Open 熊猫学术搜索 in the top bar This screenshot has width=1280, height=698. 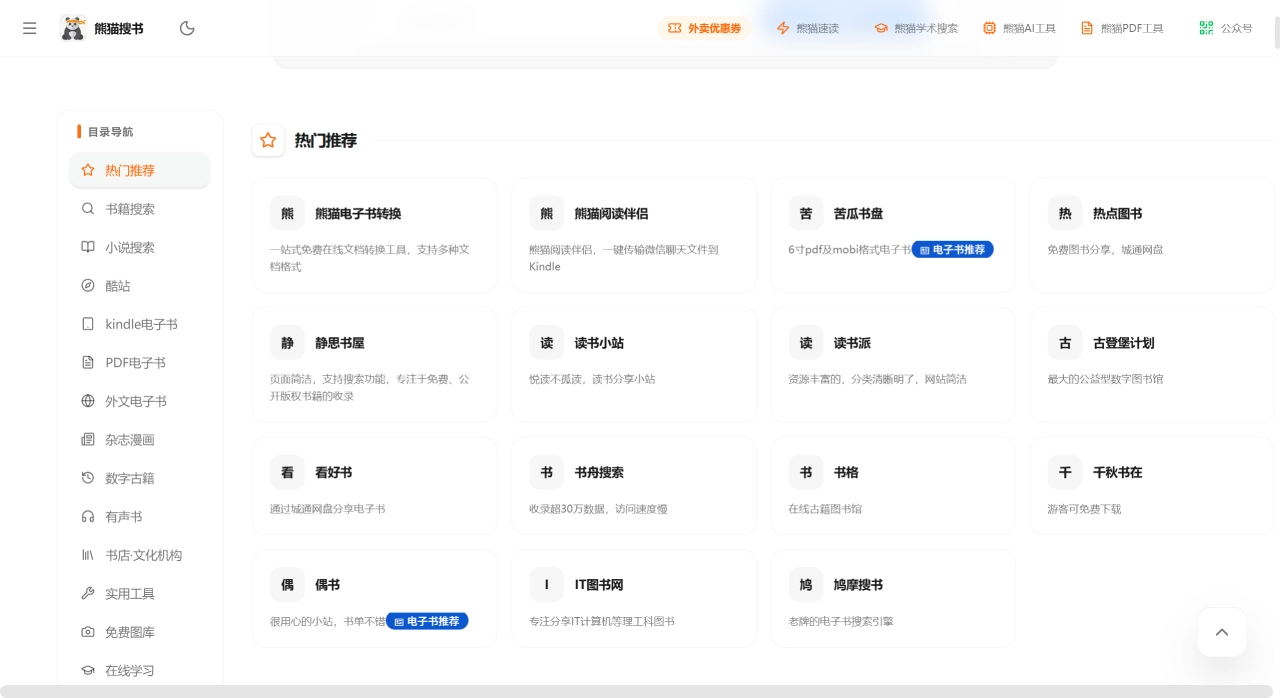915,28
